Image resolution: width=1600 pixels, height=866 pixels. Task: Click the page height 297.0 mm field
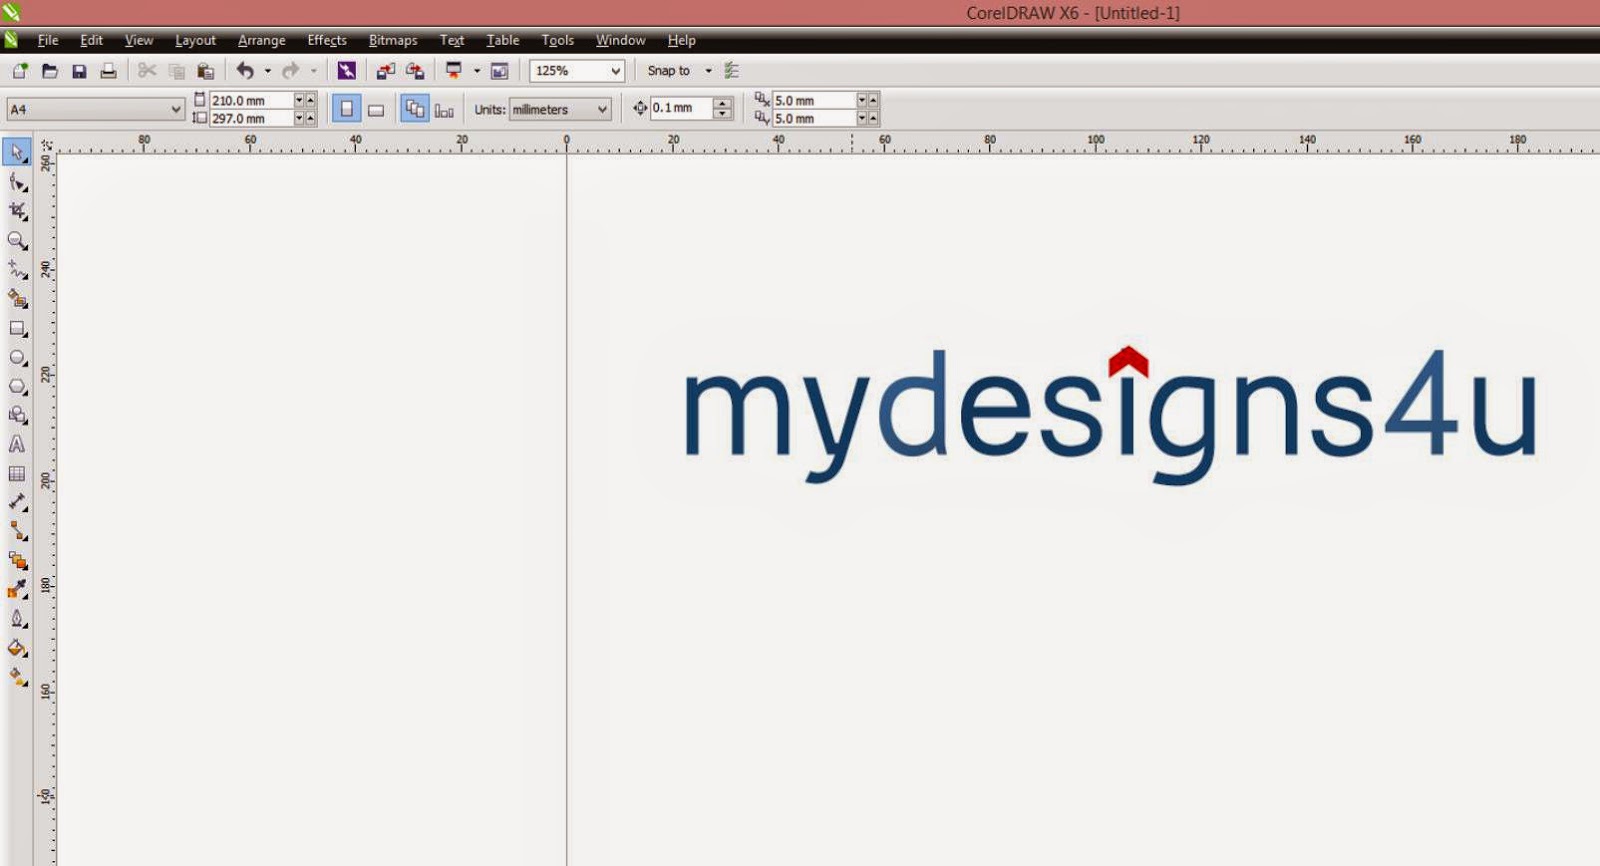251,118
